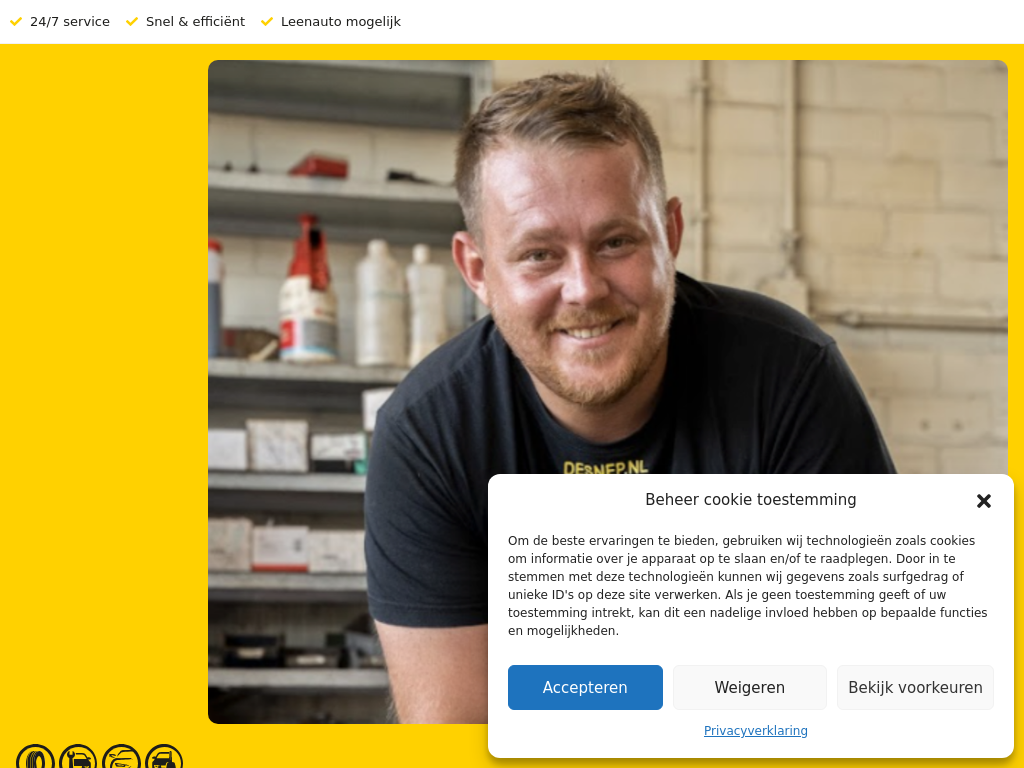The height and width of the screenshot is (768, 1024).
Task: Click the checkmark beside 24/7 service
Action: pos(16,22)
